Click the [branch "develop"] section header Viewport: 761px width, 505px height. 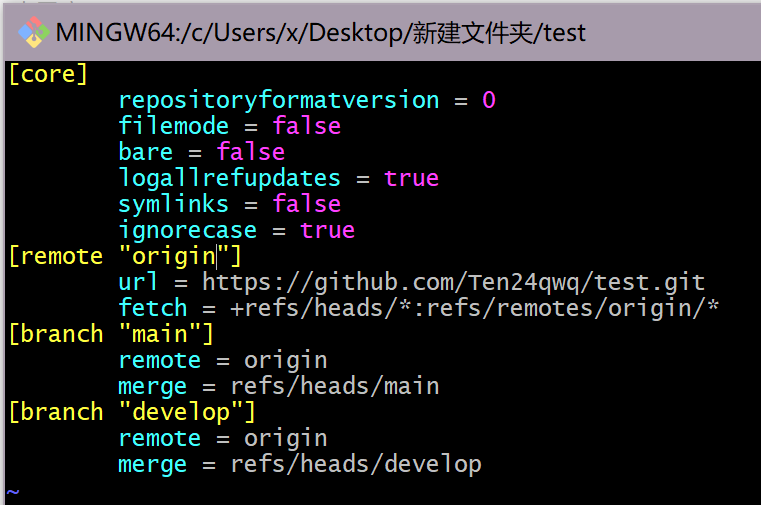(x=132, y=412)
